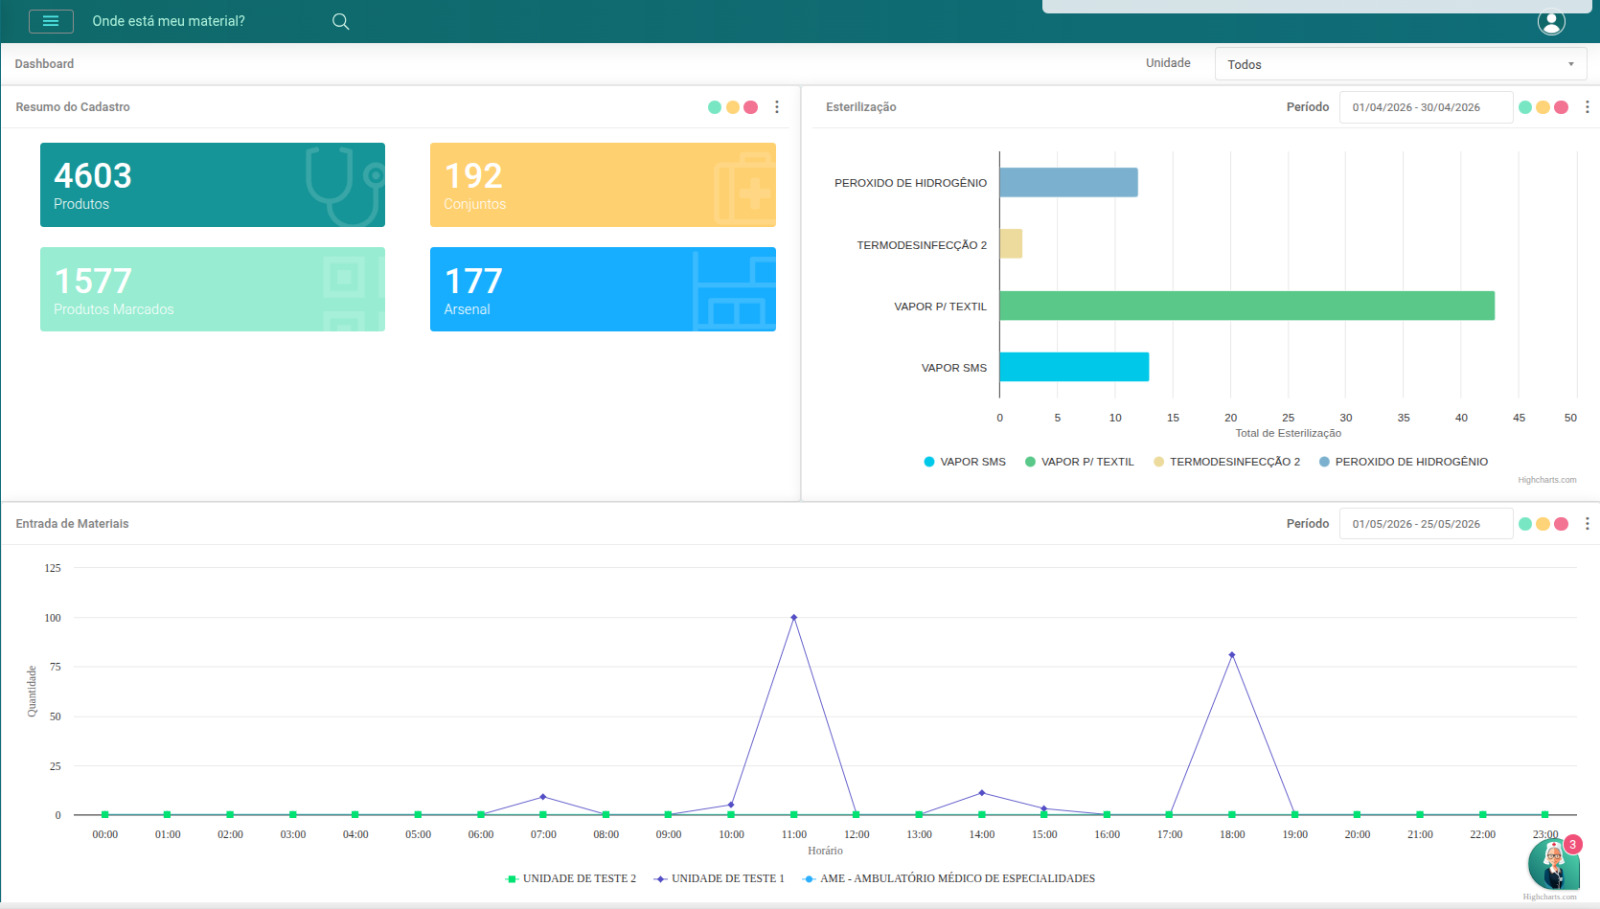Click red dot in Esterilização panel
This screenshot has width=1600, height=909.
click(1561, 107)
